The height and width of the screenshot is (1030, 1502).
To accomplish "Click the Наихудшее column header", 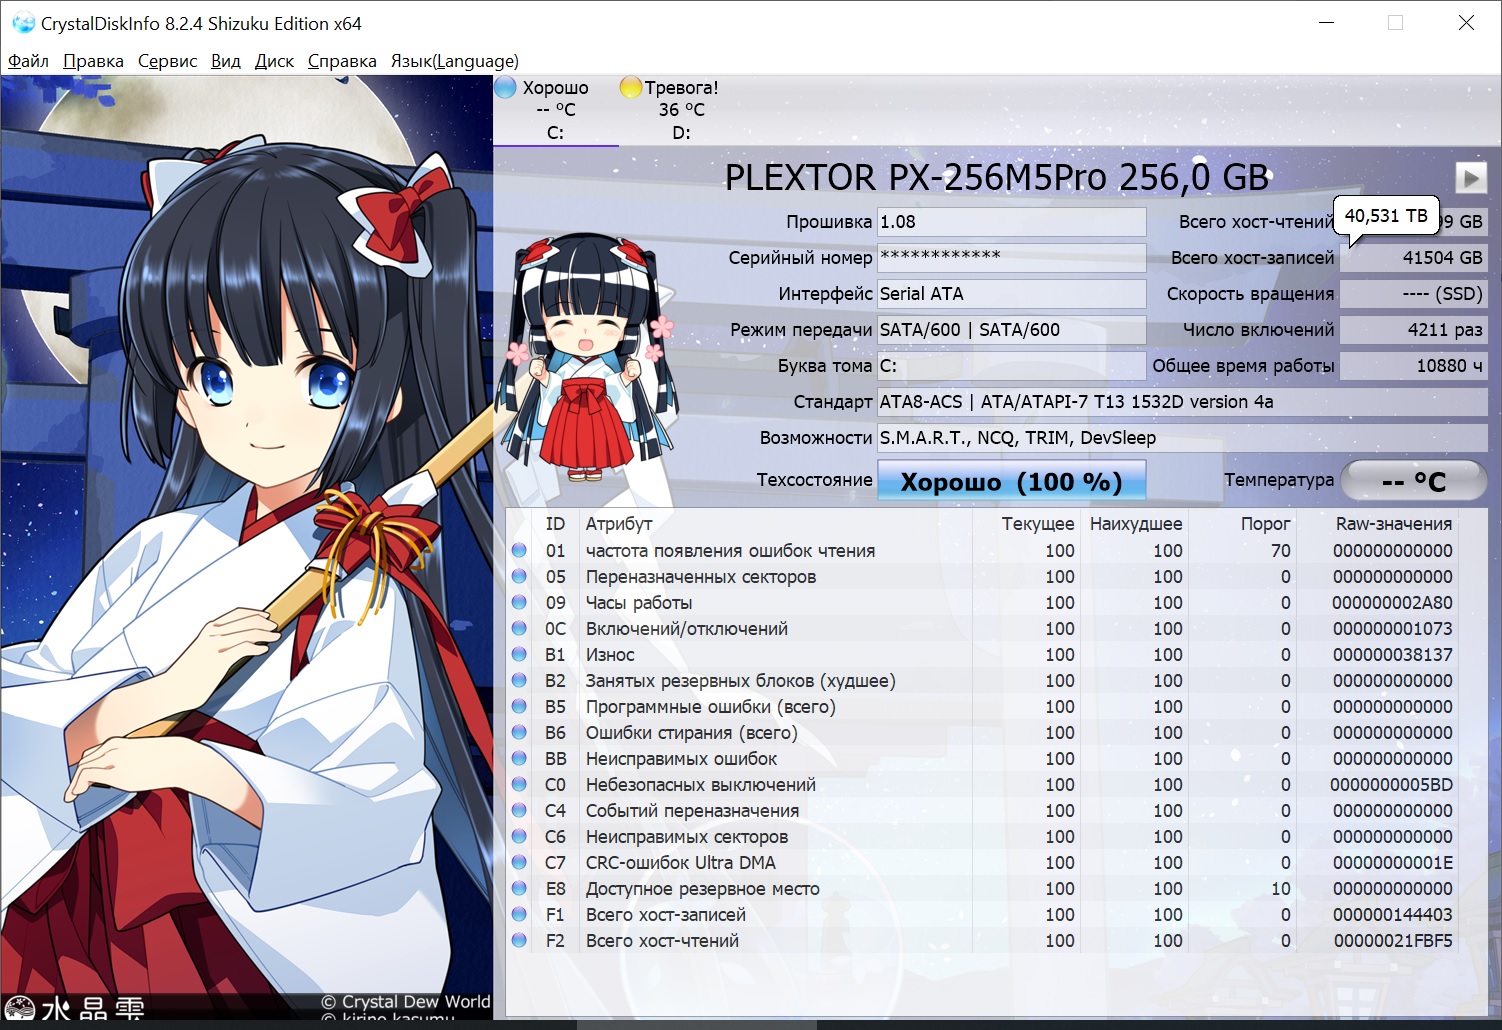I will pyautogui.click(x=1136, y=524).
